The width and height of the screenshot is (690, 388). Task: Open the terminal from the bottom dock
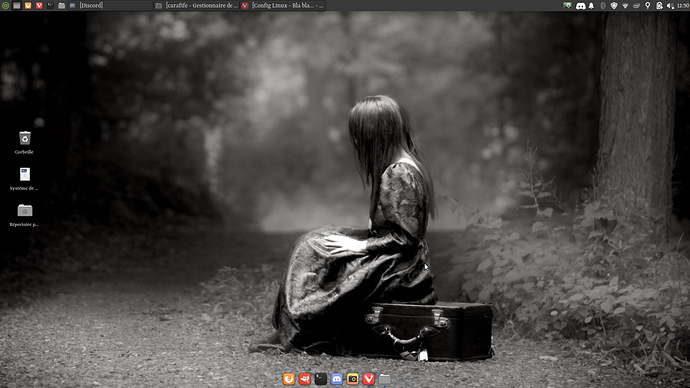tap(321, 379)
